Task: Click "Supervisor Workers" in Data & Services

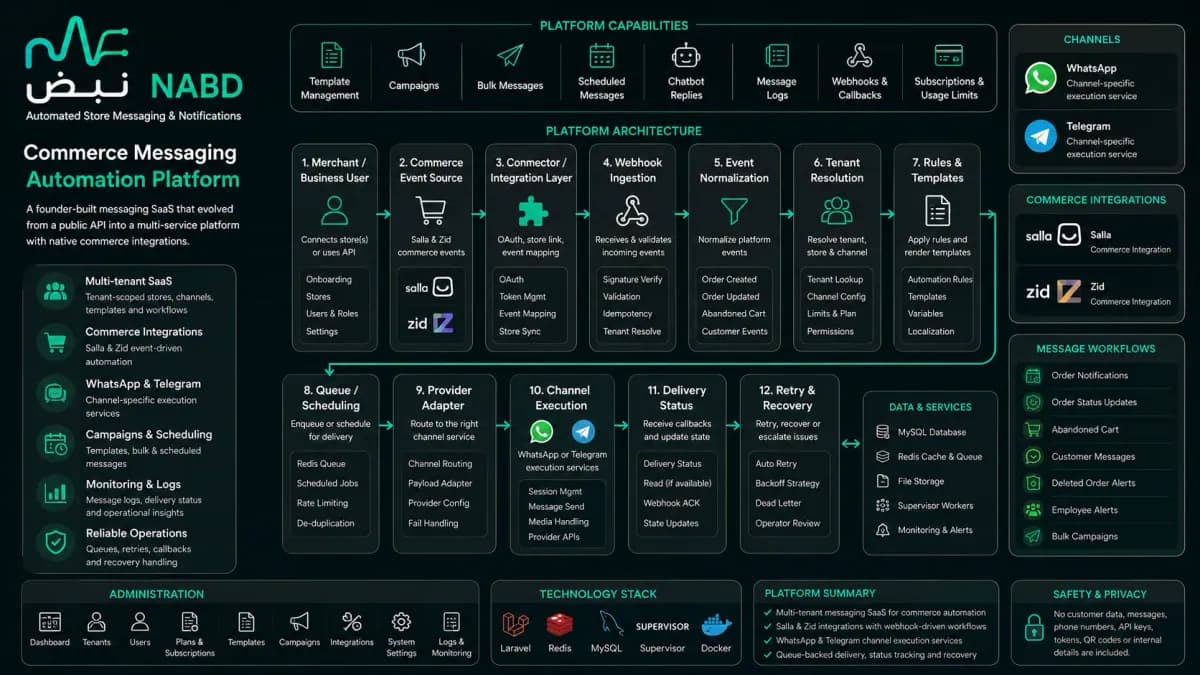Action: [935, 506]
